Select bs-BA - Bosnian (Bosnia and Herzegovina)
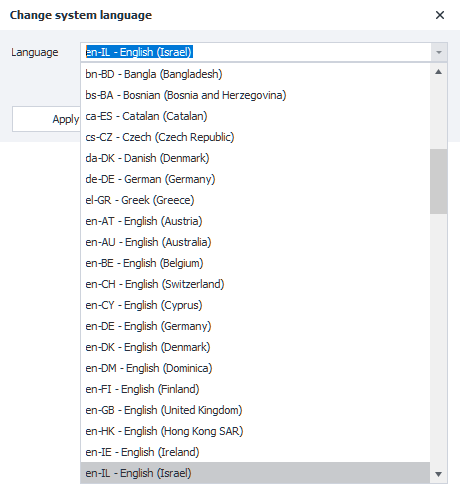The image size is (460, 484). click(x=255, y=95)
